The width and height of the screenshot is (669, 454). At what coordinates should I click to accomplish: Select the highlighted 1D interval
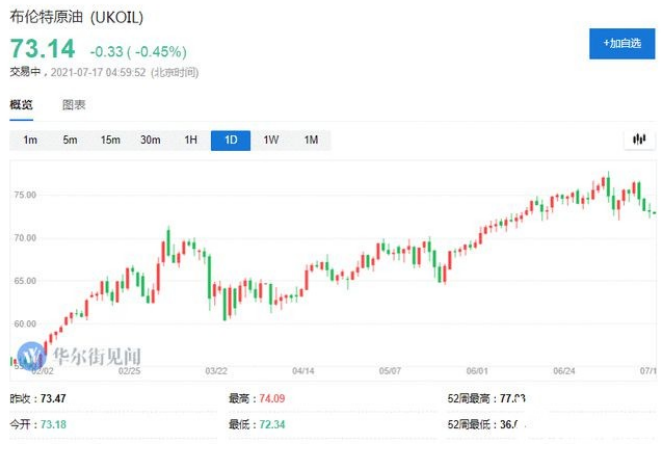pos(230,140)
